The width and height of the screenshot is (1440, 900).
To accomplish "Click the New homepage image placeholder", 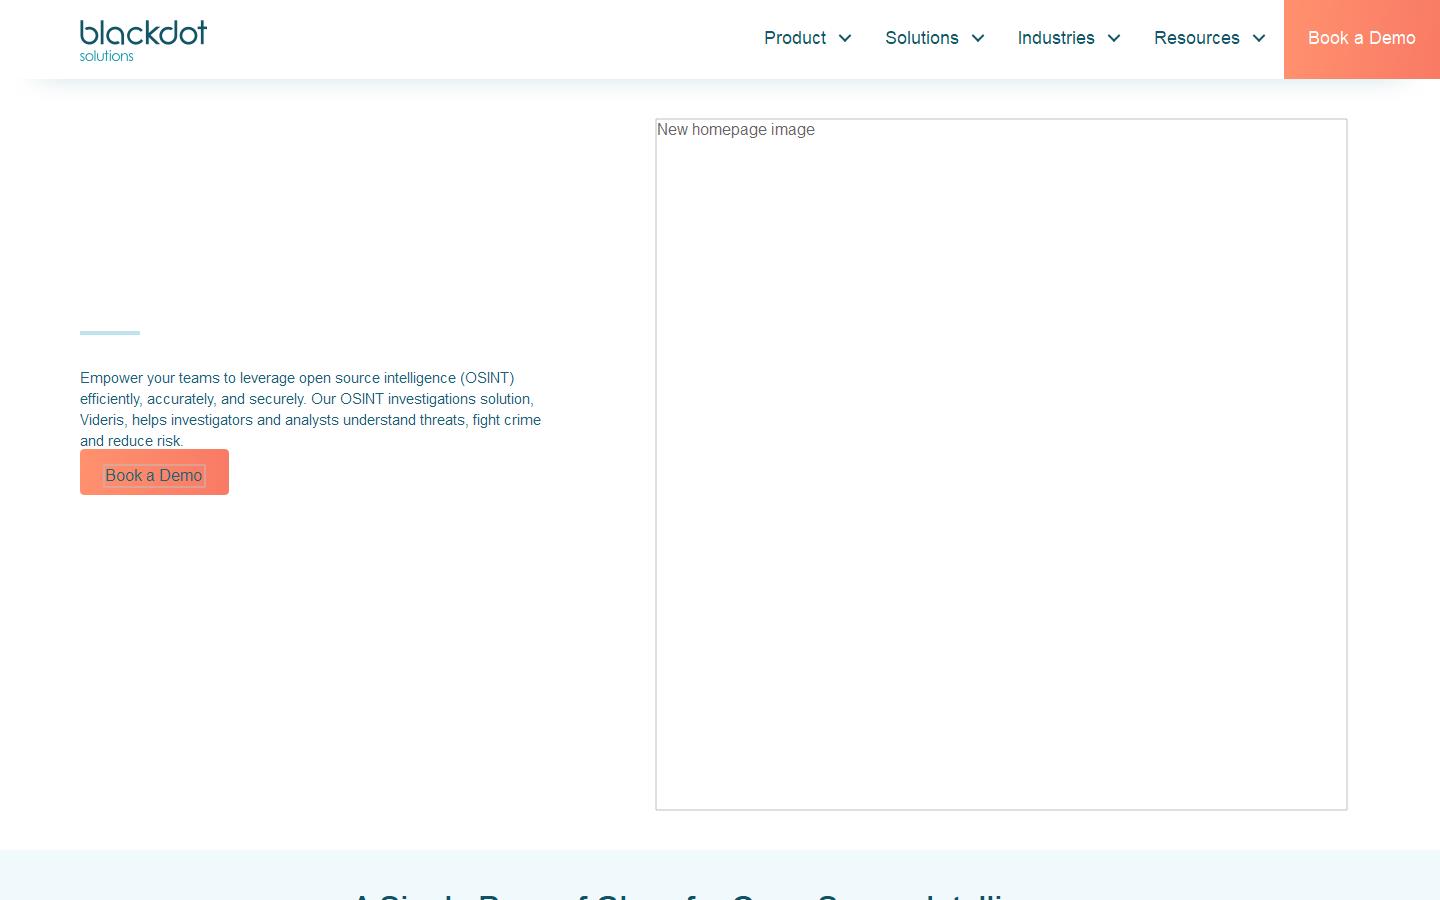I will [x=1001, y=462].
